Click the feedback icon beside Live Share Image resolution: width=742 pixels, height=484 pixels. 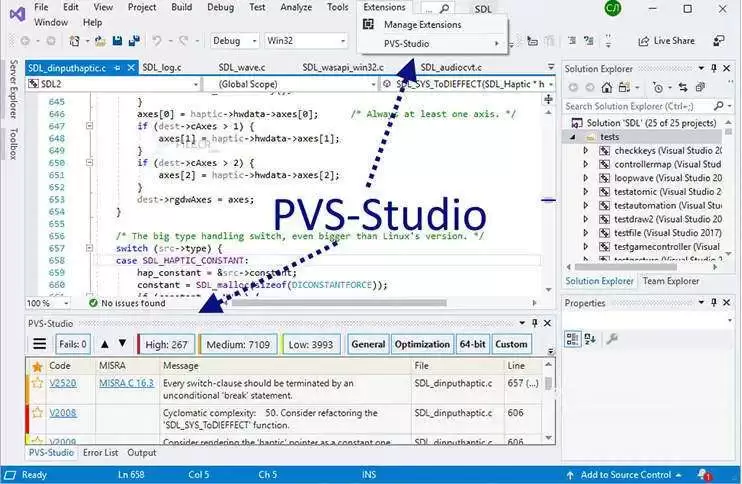click(x=718, y=41)
